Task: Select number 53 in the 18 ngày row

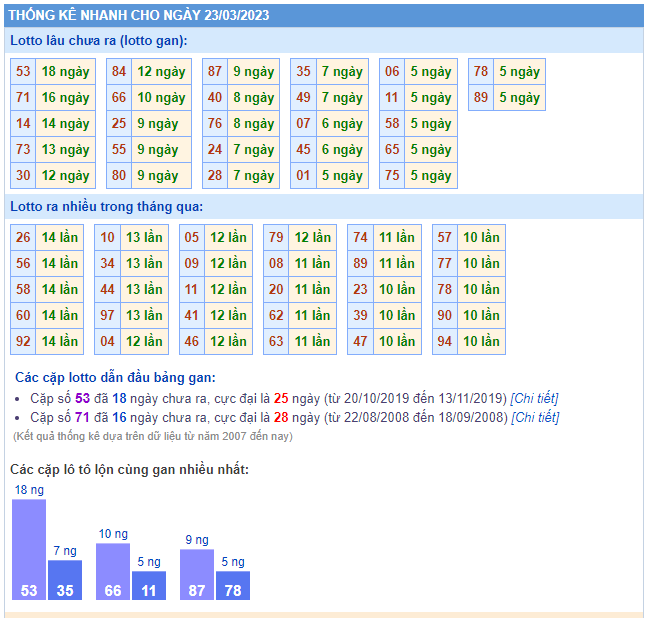Action: [x=24, y=72]
